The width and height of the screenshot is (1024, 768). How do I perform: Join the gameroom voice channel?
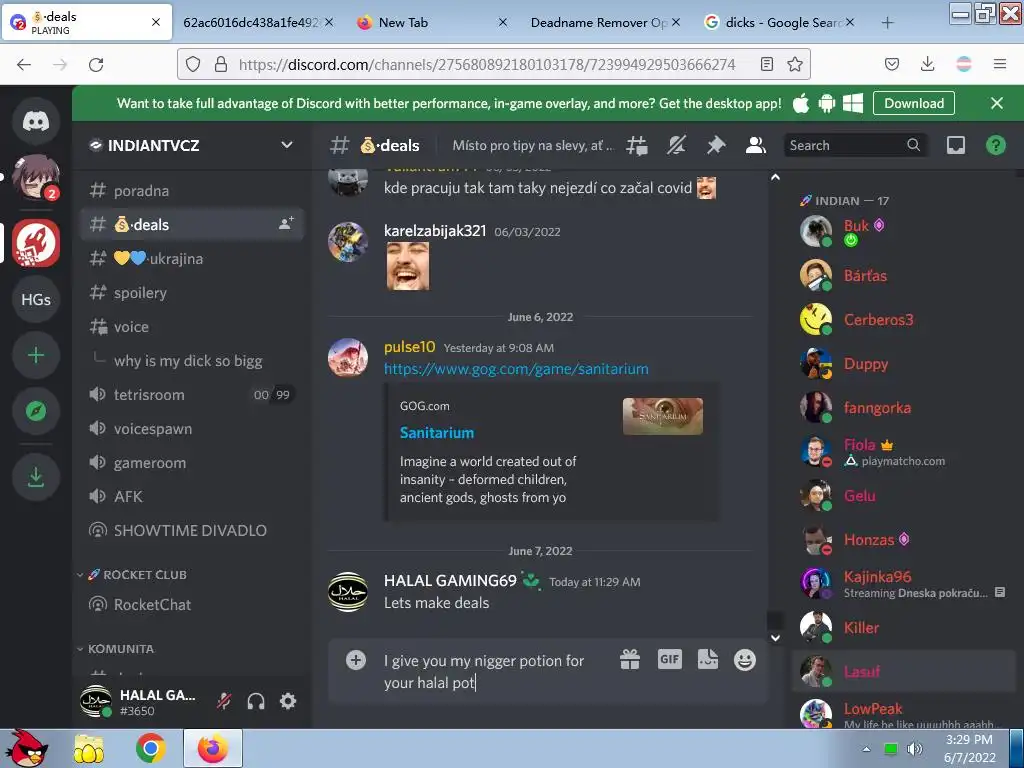[192, 462]
